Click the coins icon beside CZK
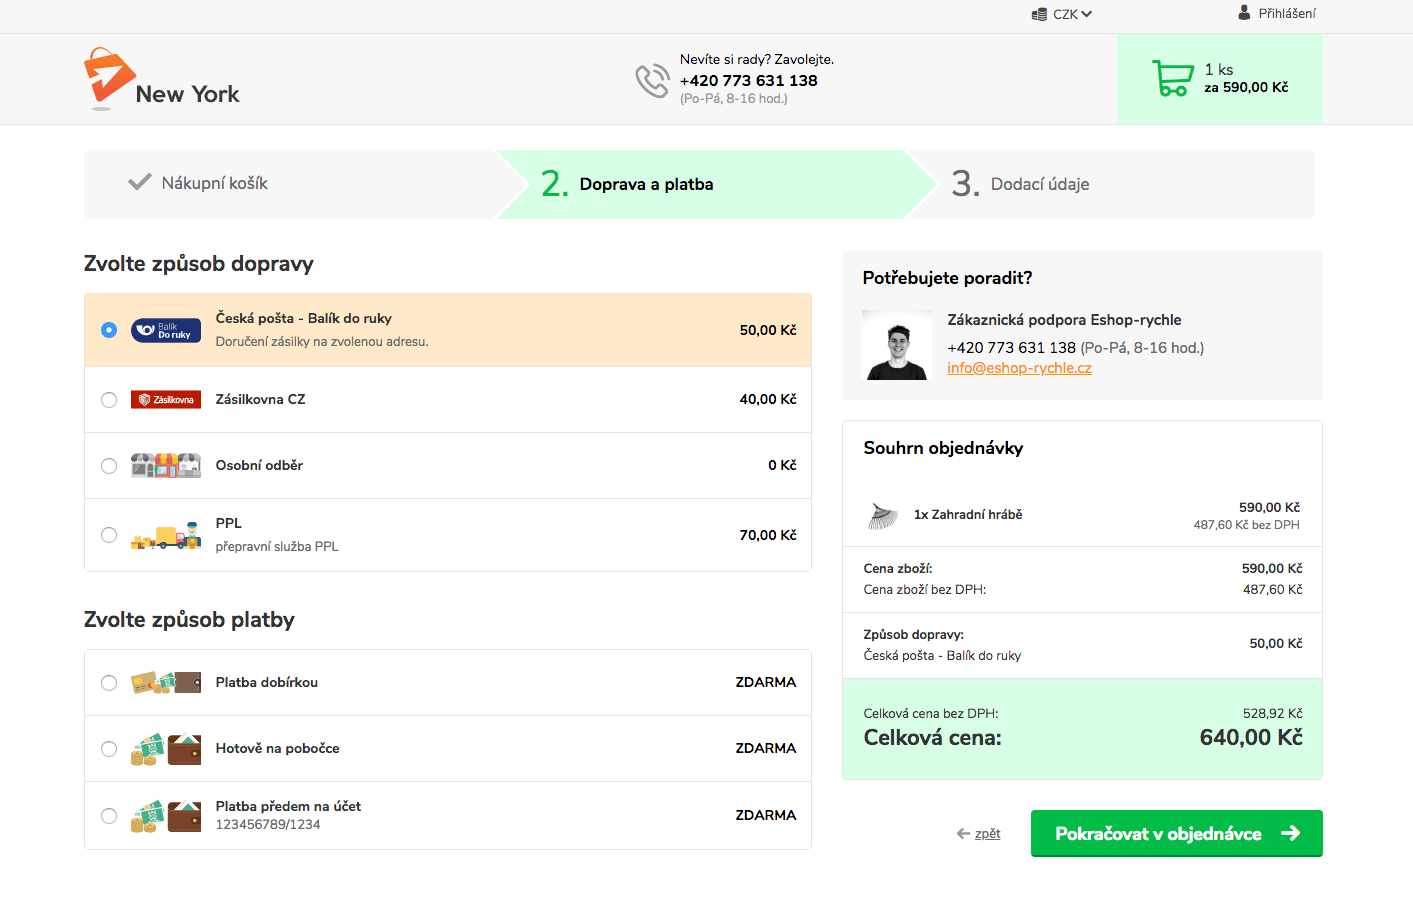The height and width of the screenshot is (913, 1413). [1039, 14]
